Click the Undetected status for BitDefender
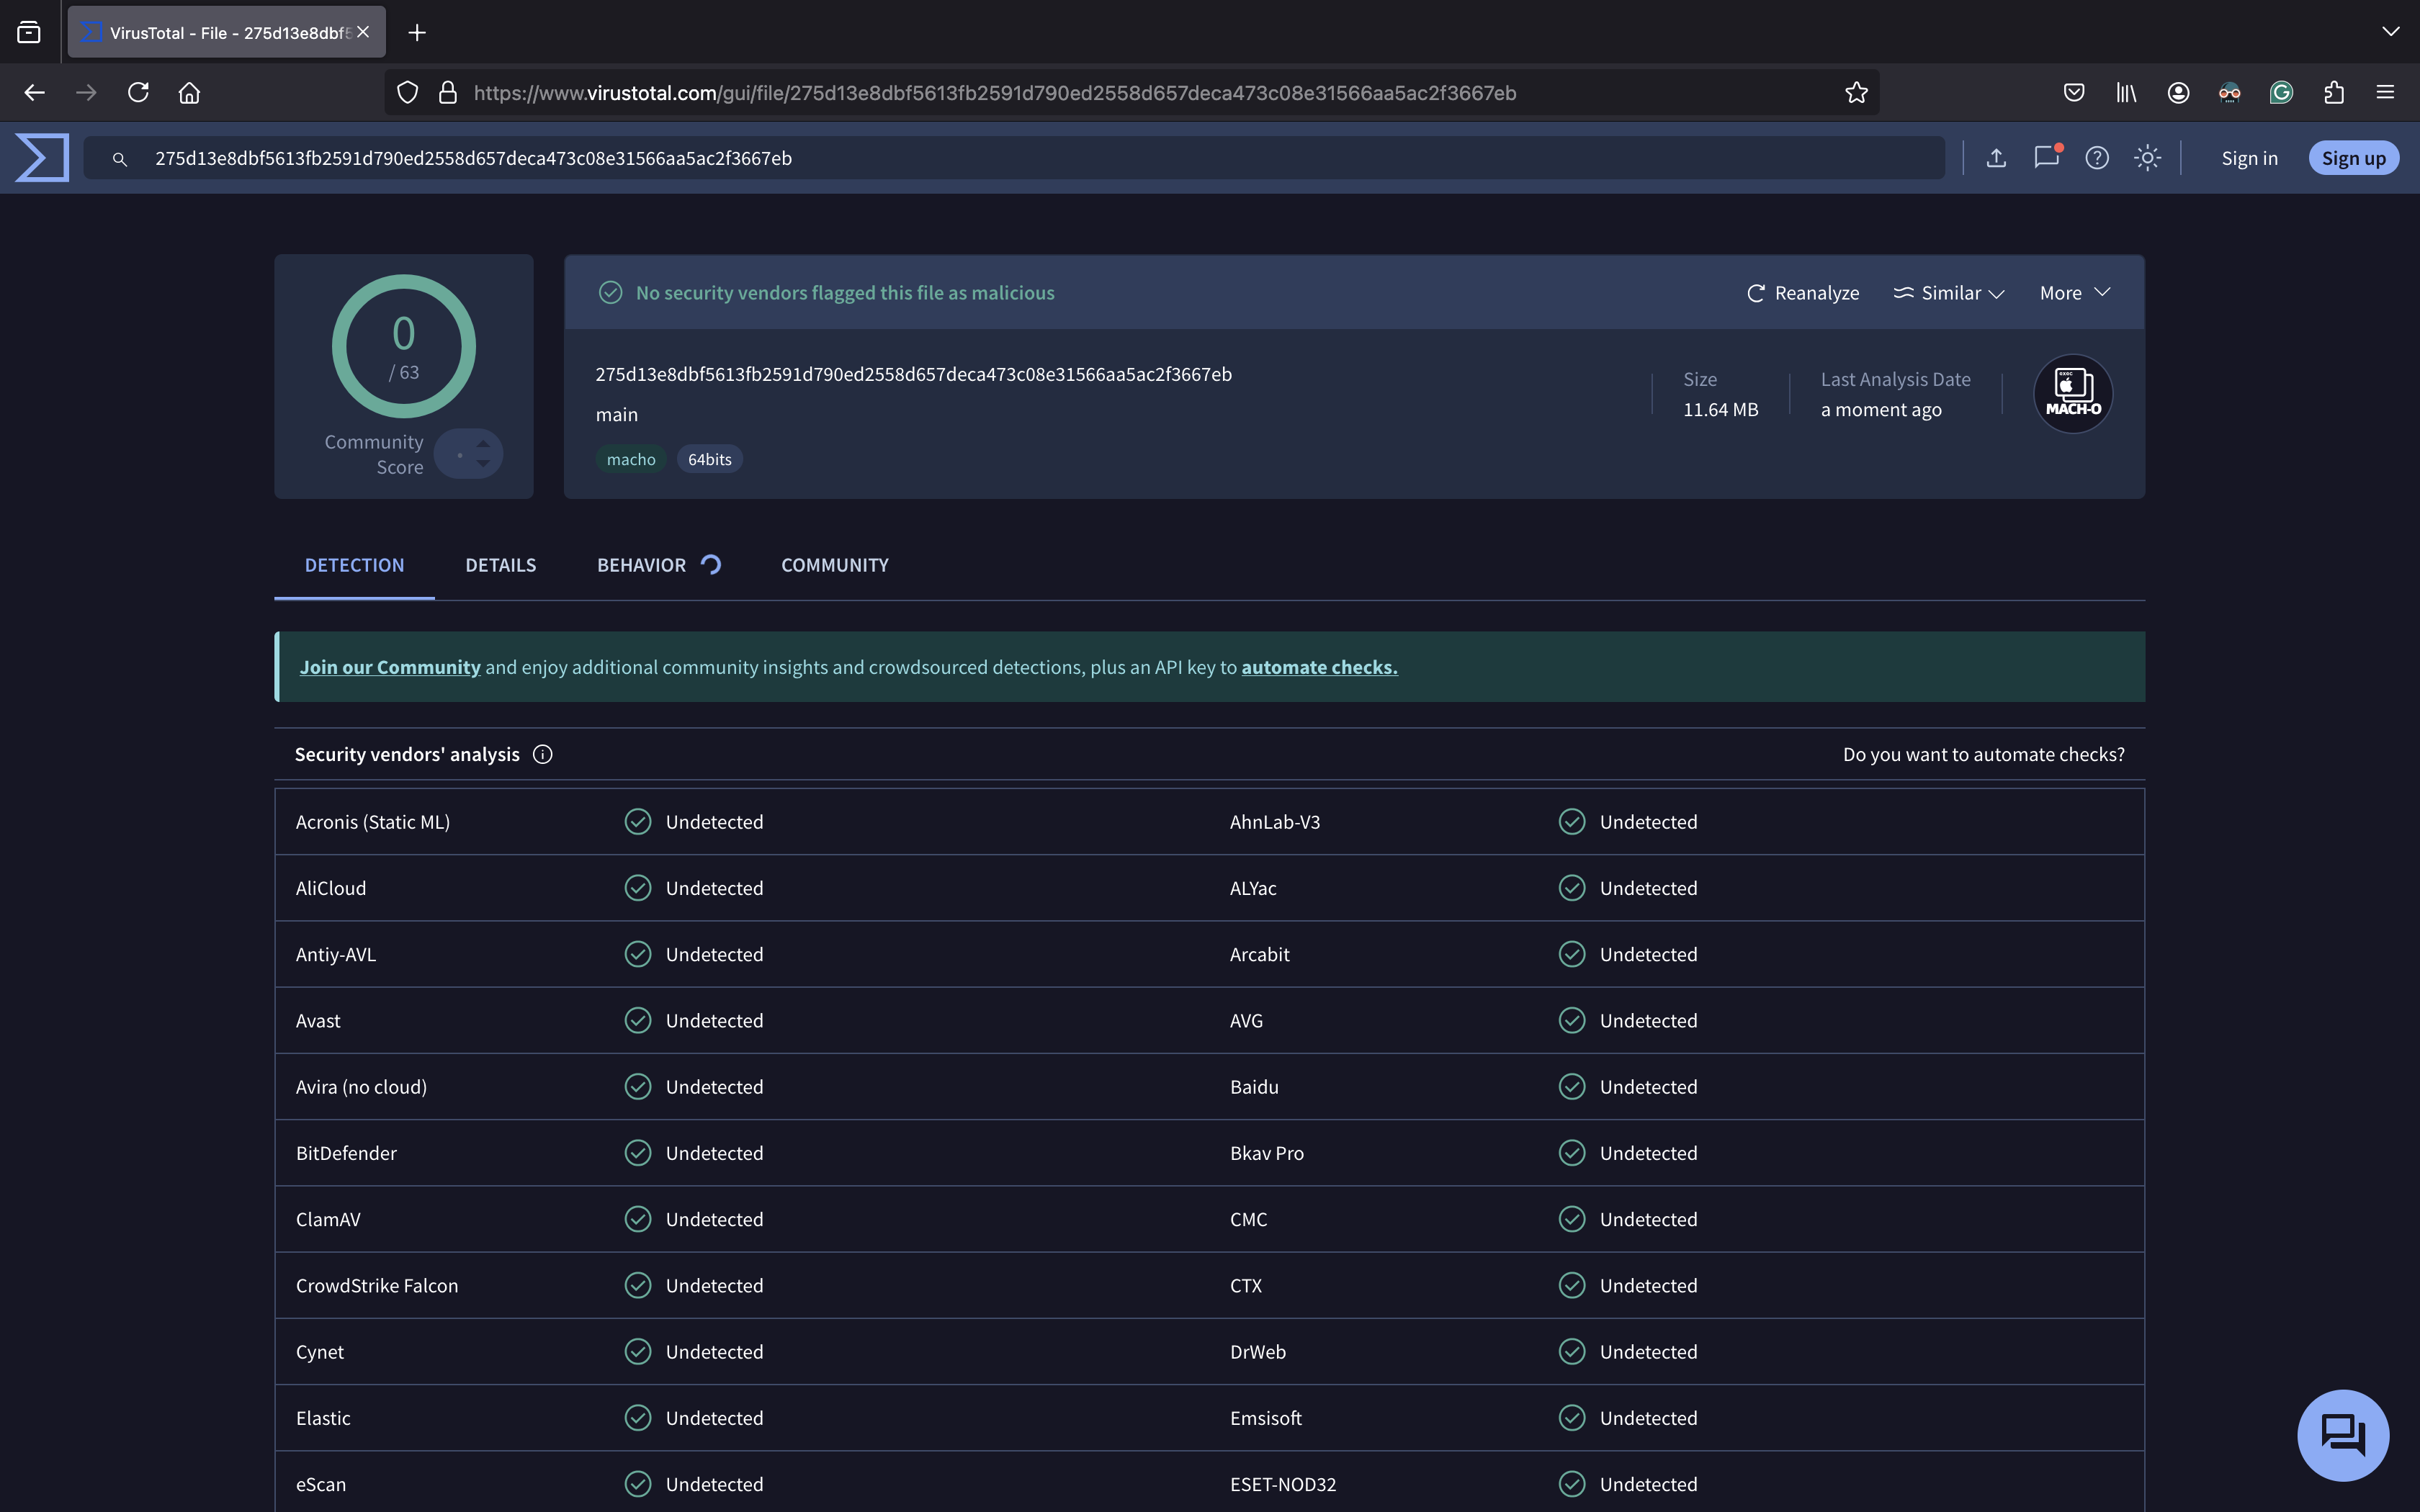Image resolution: width=2420 pixels, height=1512 pixels. tap(714, 1153)
